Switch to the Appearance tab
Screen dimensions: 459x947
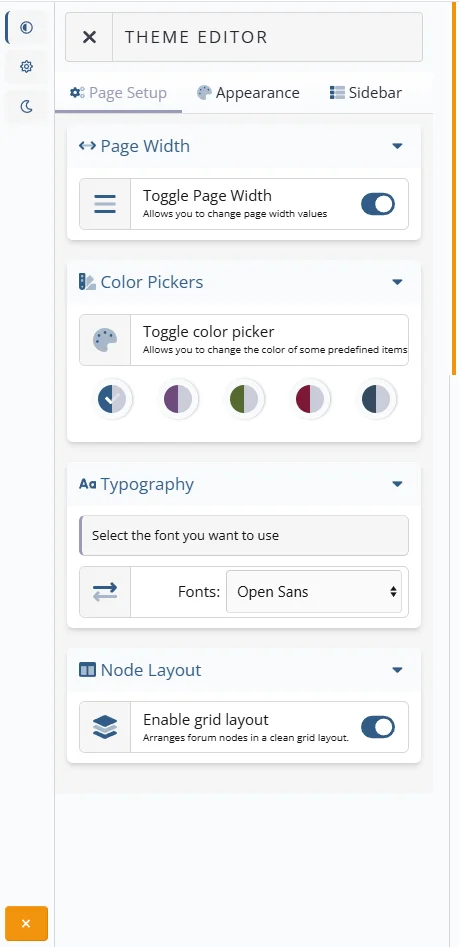tap(248, 93)
